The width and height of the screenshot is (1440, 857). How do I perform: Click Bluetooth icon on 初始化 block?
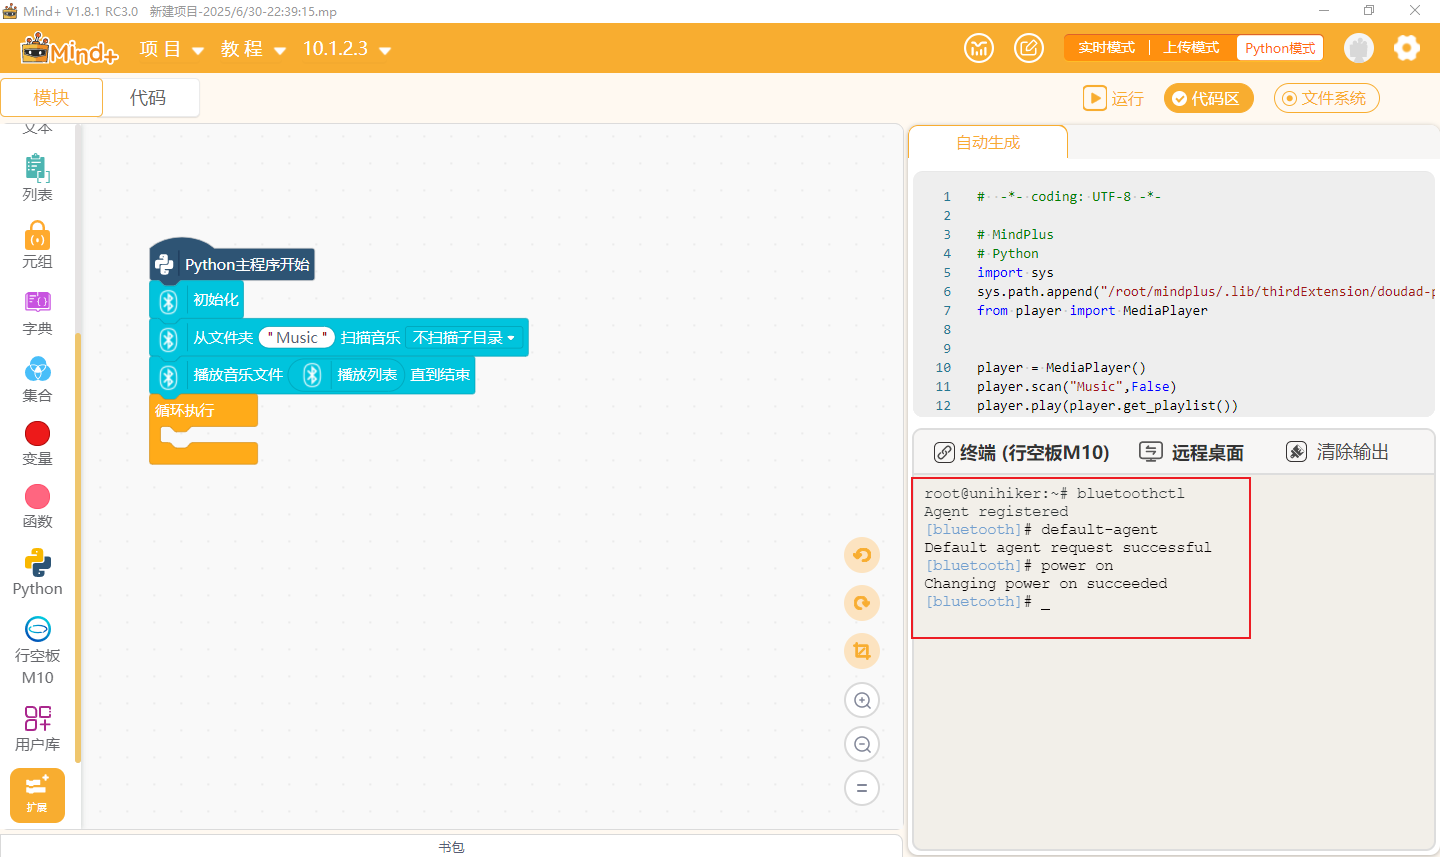(168, 301)
